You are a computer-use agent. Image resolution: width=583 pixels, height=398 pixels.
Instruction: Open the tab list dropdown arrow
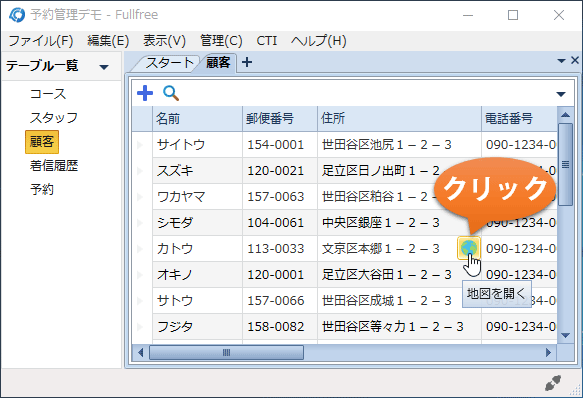[x=561, y=61]
